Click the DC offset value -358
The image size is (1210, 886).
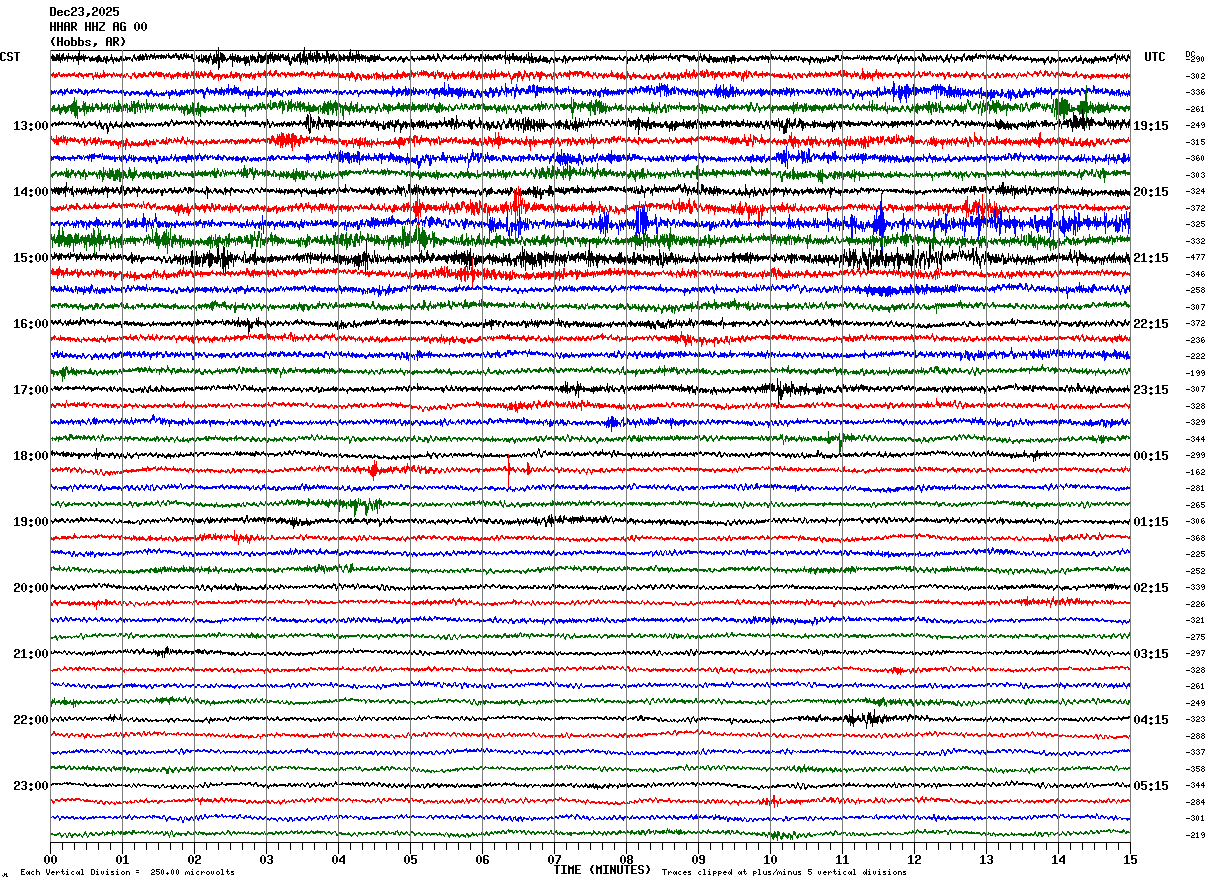tap(1195, 769)
